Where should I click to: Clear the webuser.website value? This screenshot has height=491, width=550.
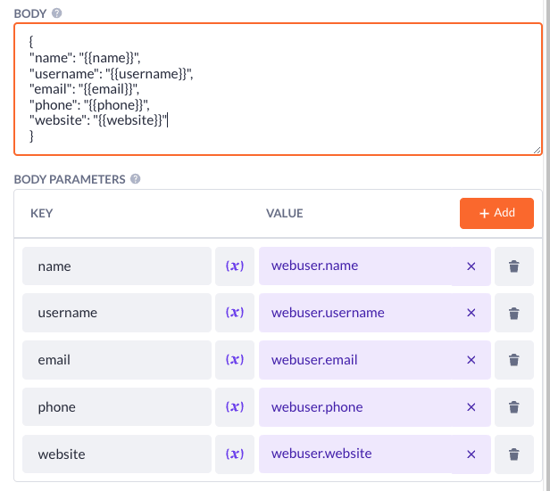tap(471, 454)
